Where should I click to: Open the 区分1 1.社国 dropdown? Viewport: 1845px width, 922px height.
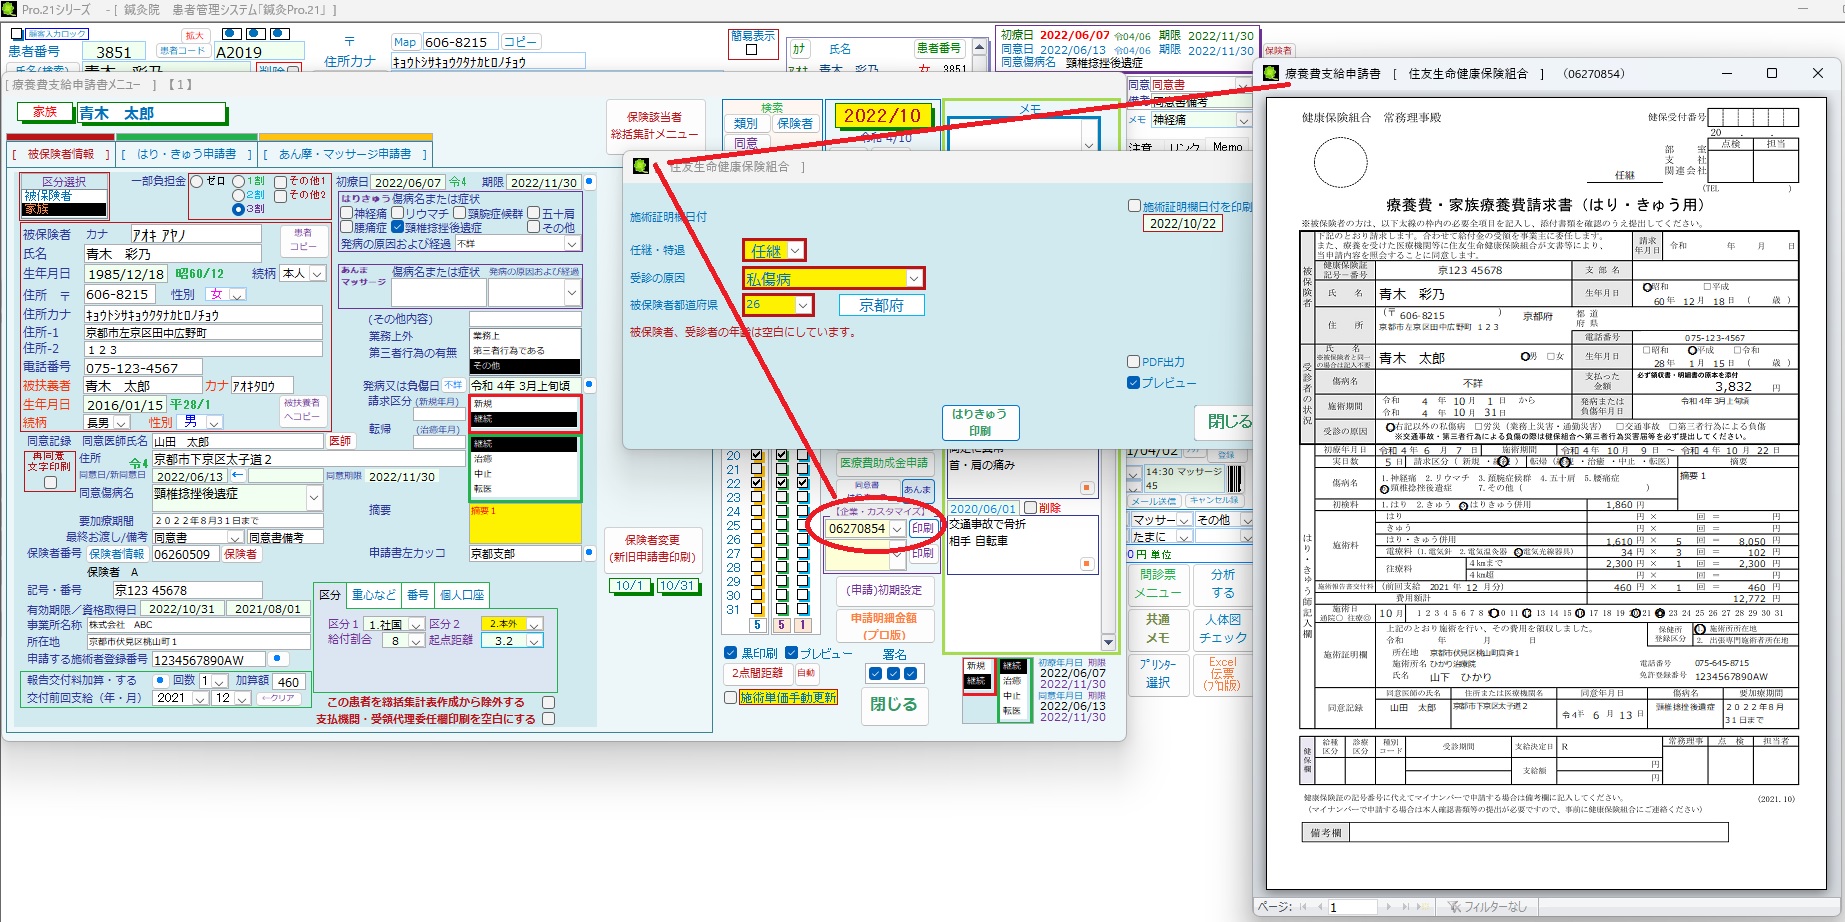[415, 624]
